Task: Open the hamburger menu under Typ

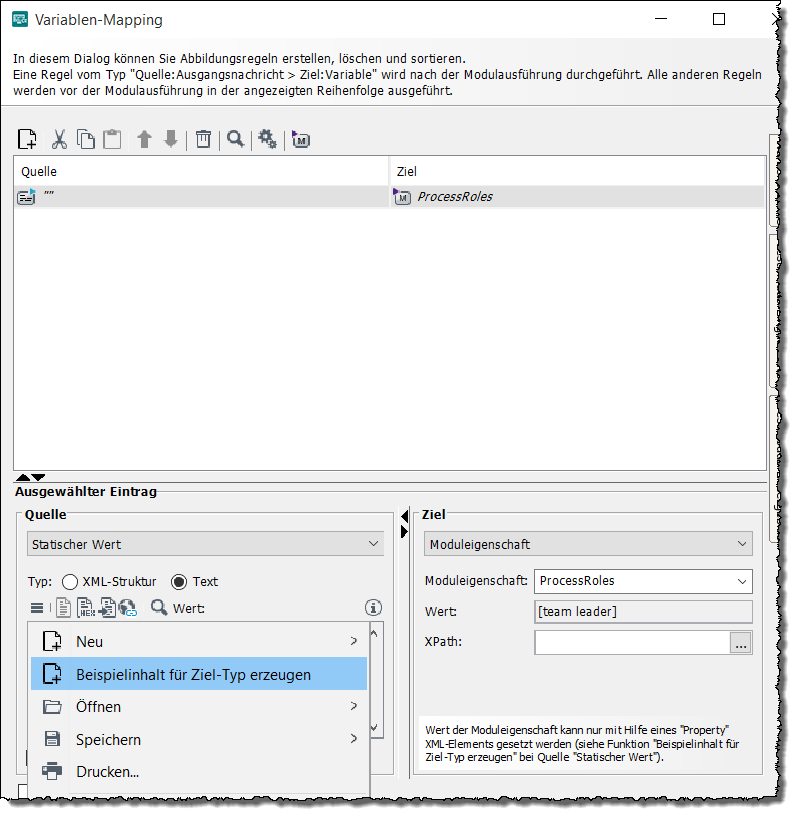Action: coord(37,607)
